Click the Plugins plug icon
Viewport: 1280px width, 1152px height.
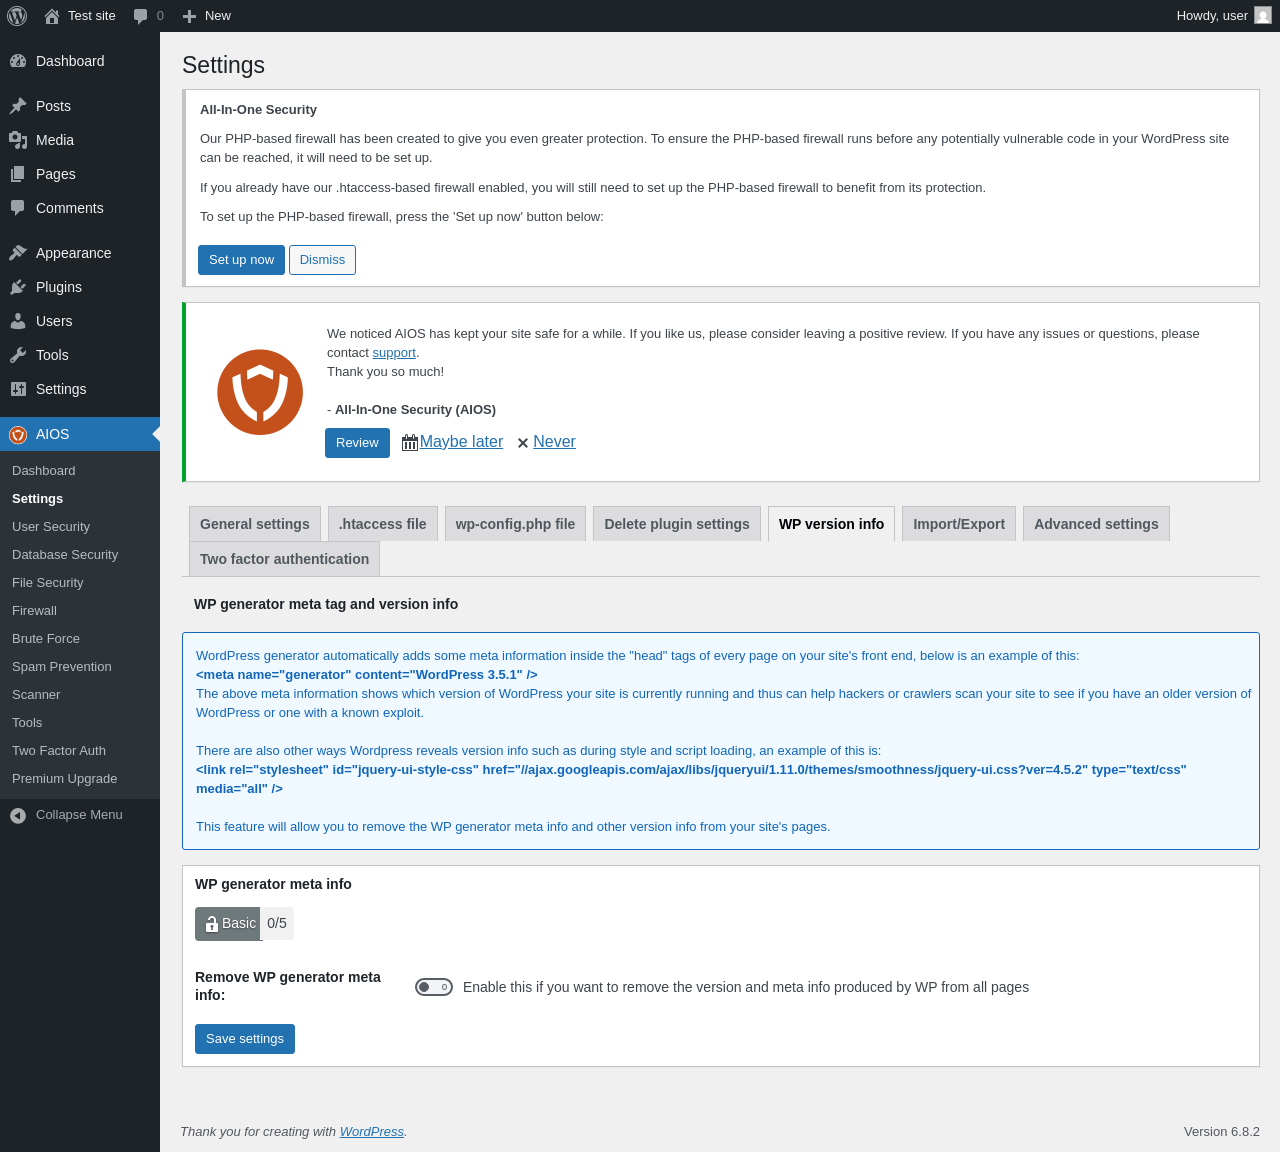pyautogui.click(x=18, y=287)
